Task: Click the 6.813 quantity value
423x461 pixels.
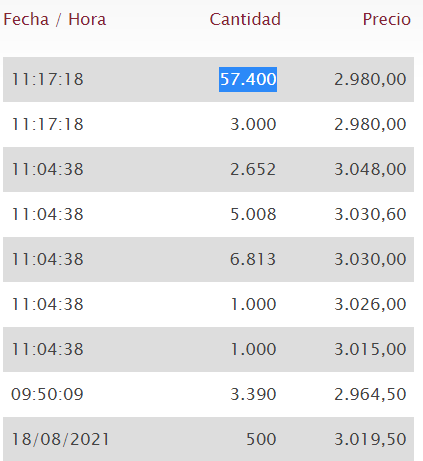Action: (x=253, y=259)
